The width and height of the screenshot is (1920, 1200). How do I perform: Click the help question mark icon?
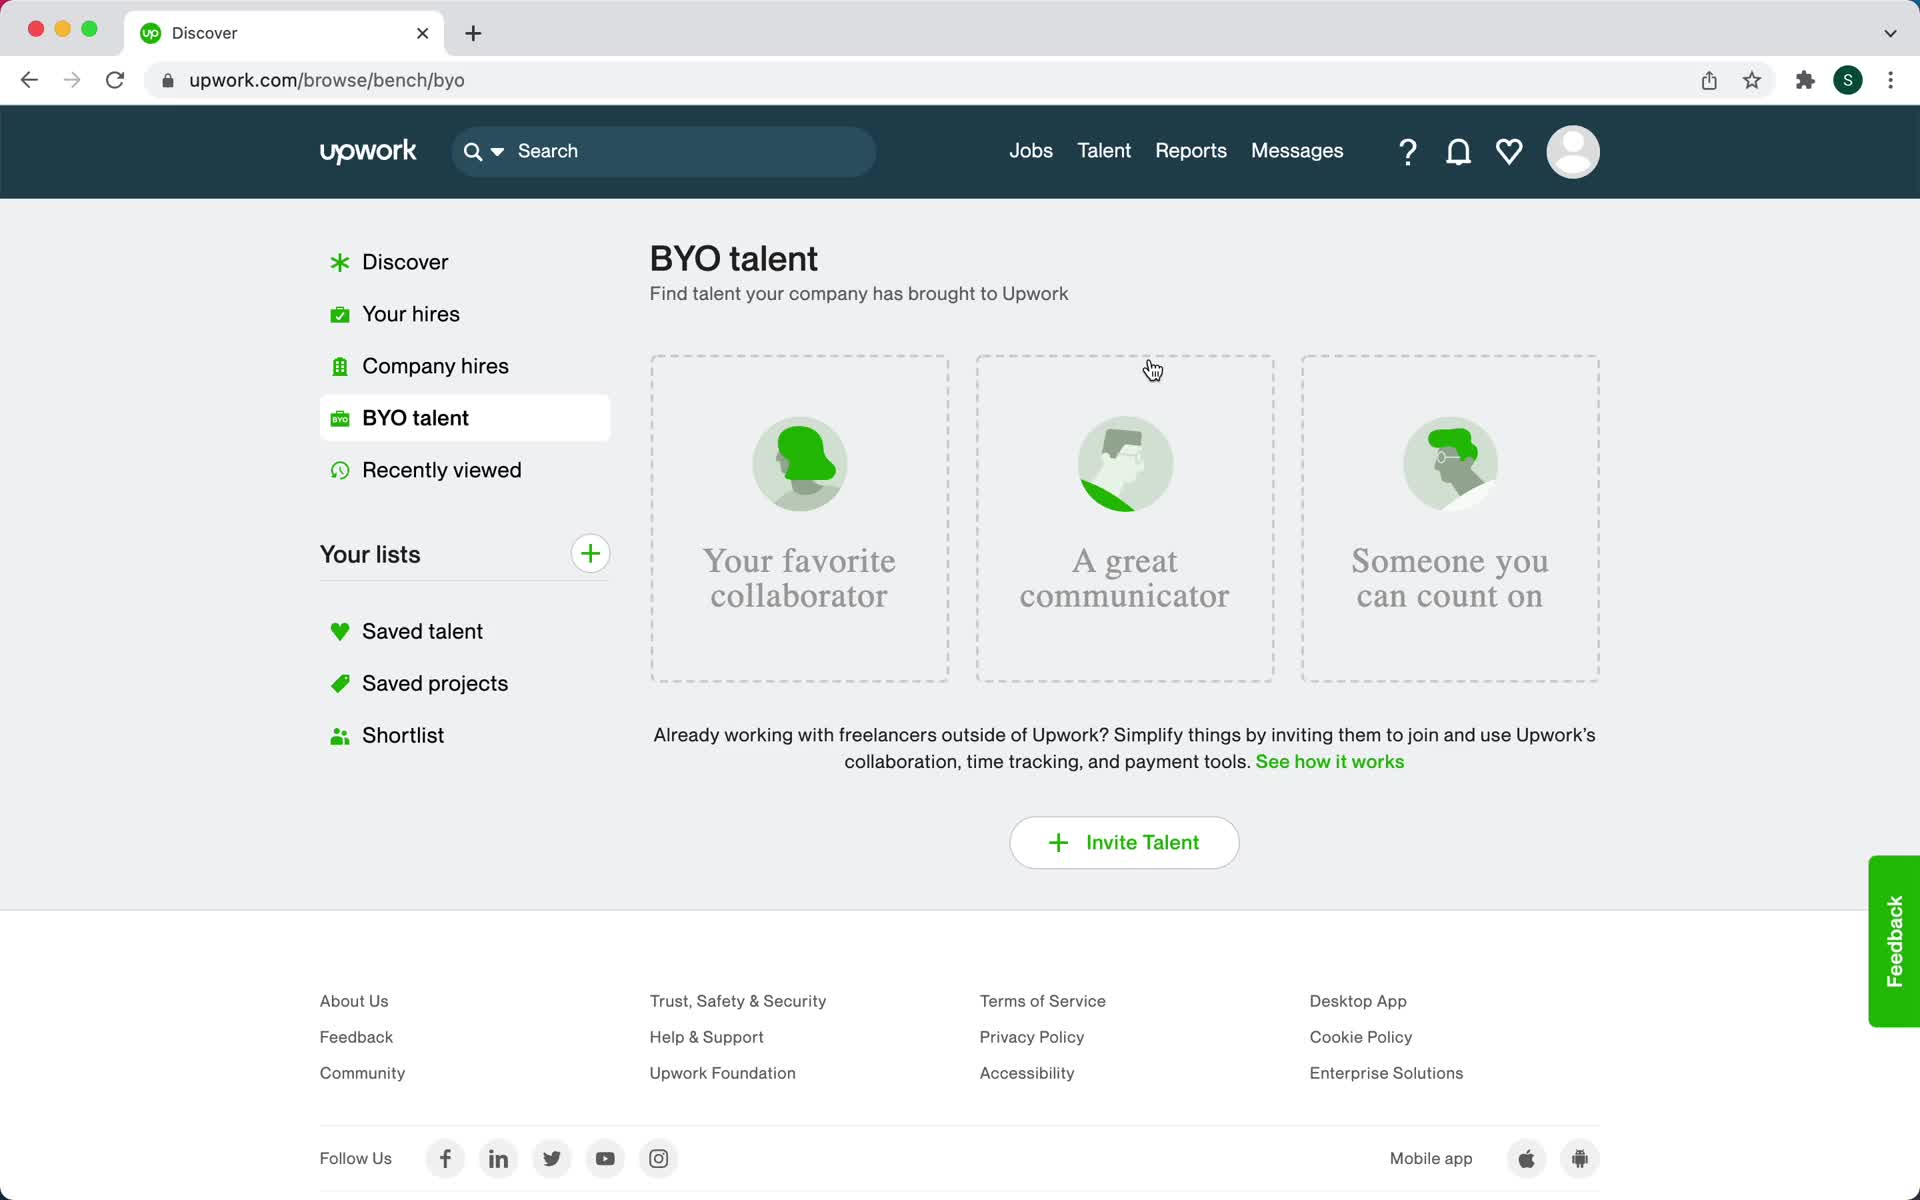pos(1407,151)
